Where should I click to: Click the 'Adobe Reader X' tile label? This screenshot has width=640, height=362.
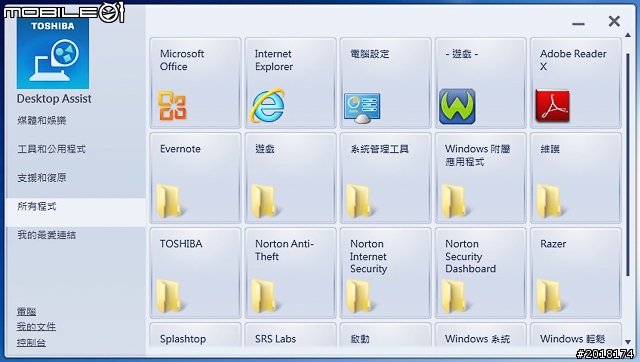(x=573, y=60)
